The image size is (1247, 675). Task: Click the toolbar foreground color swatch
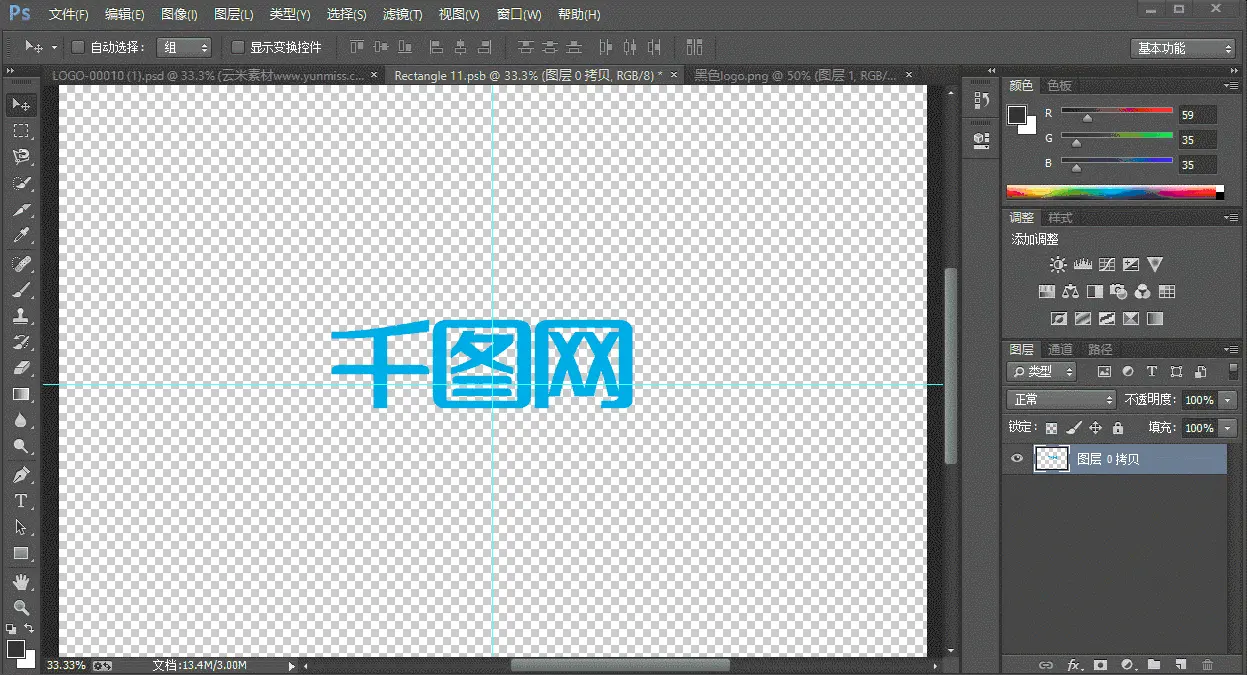(x=15, y=649)
